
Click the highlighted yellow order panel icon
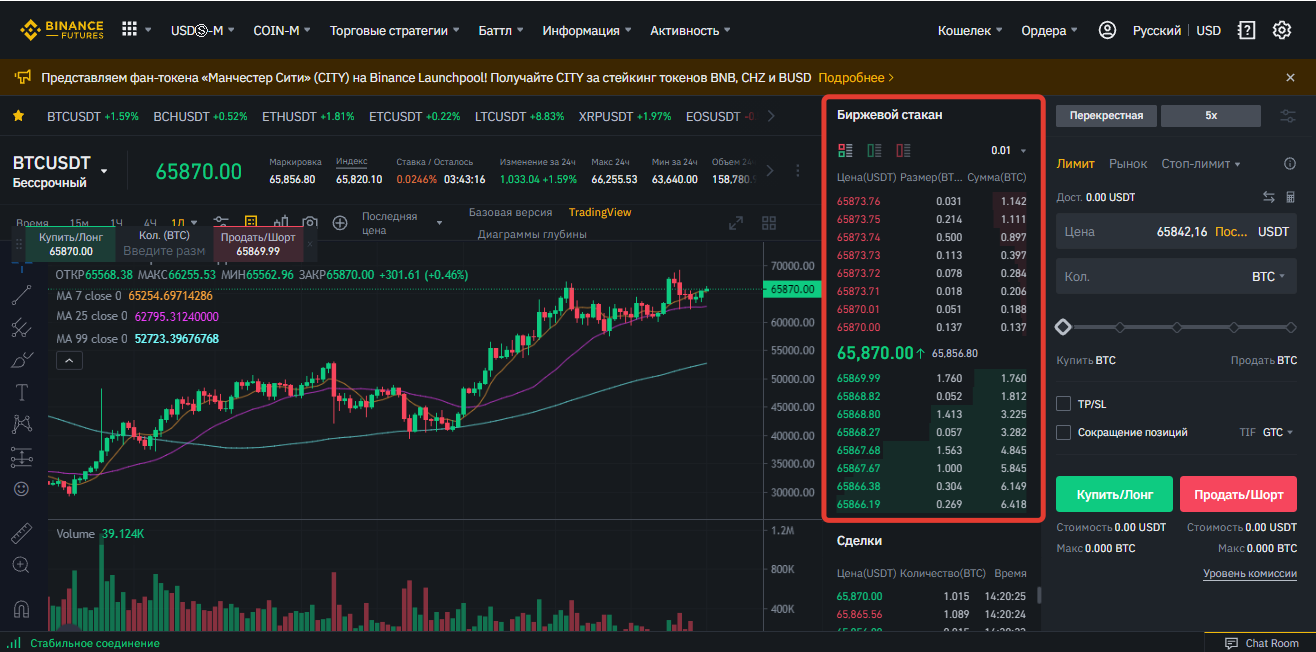coord(251,222)
